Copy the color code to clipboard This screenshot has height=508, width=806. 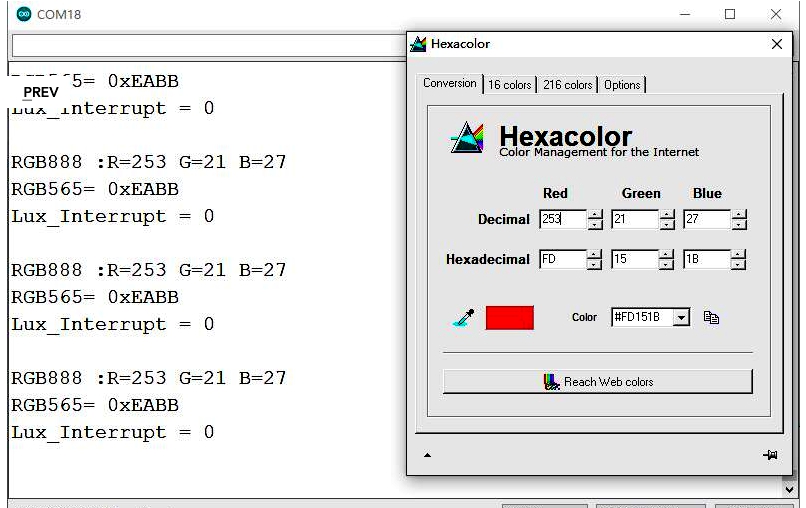[711, 317]
